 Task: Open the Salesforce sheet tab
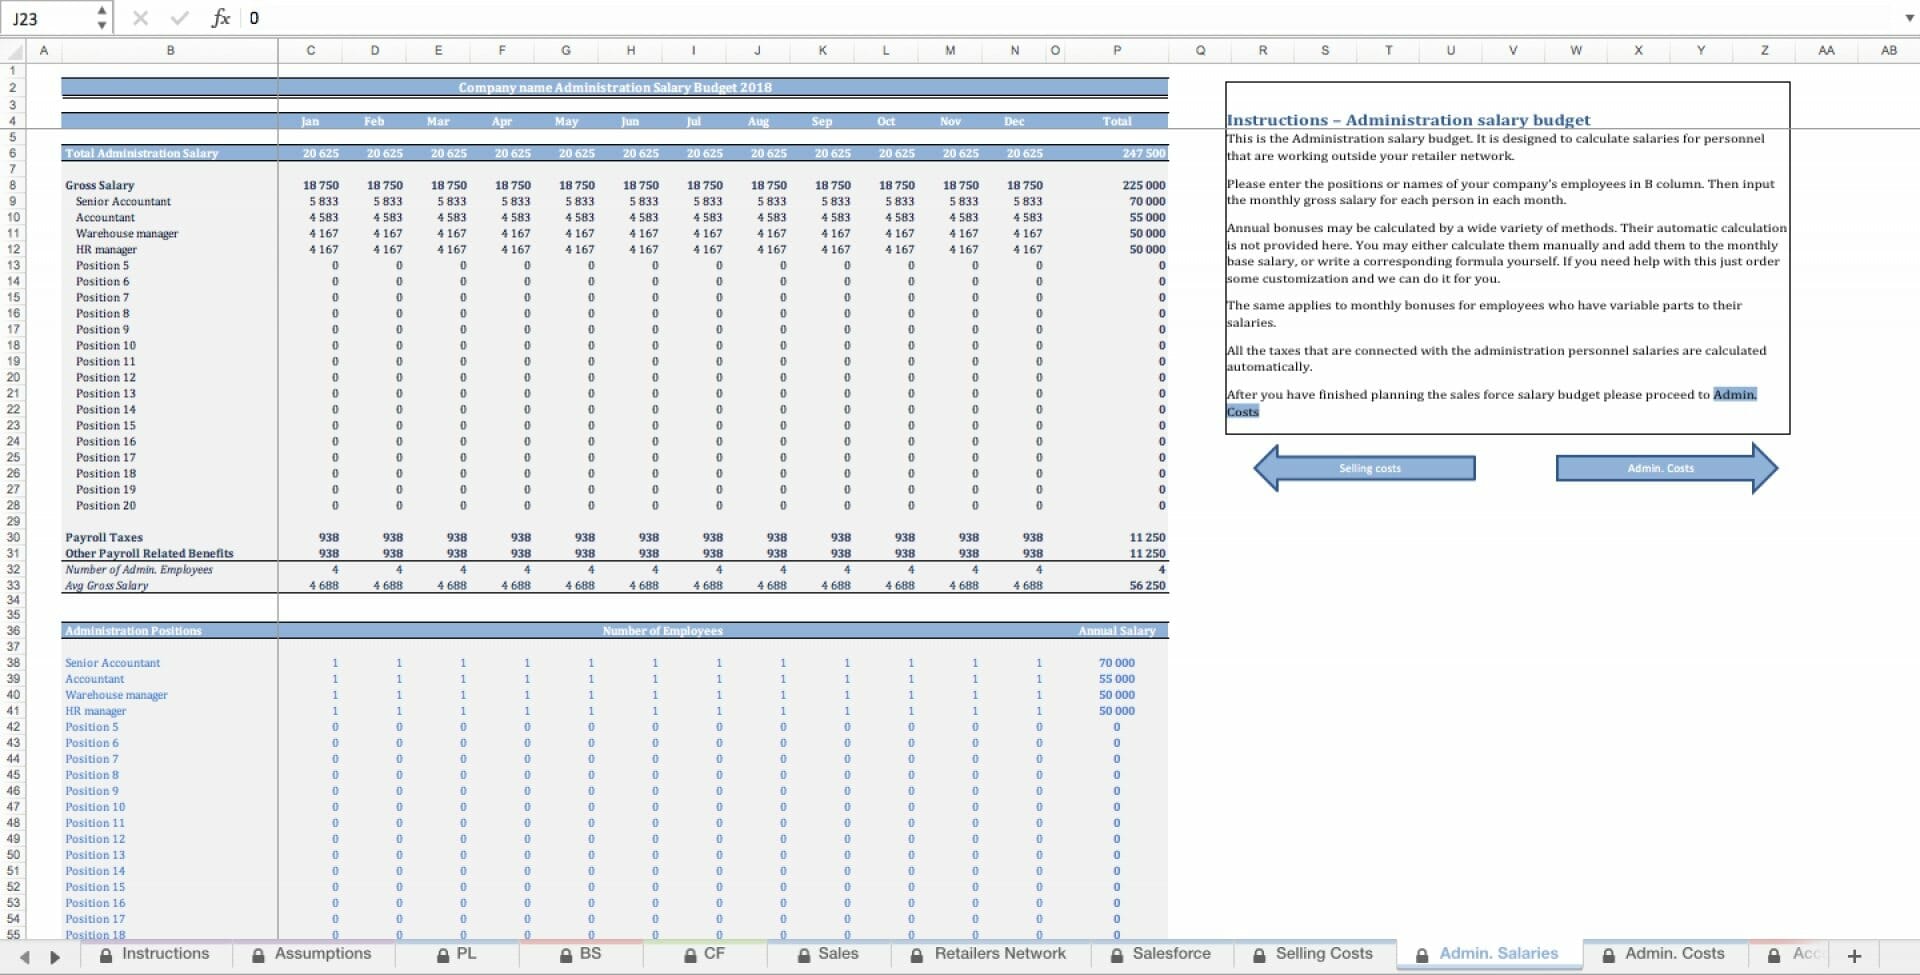pyautogui.click(x=1161, y=954)
